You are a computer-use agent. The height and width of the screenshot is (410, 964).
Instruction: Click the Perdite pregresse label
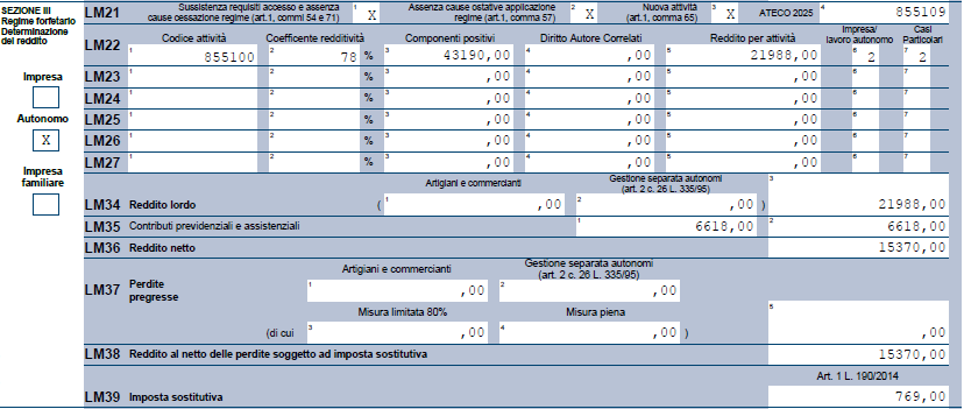[154, 291]
